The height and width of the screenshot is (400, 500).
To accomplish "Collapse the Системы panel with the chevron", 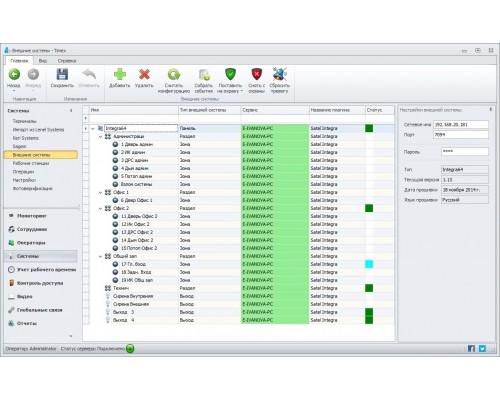I will pos(71,110).
